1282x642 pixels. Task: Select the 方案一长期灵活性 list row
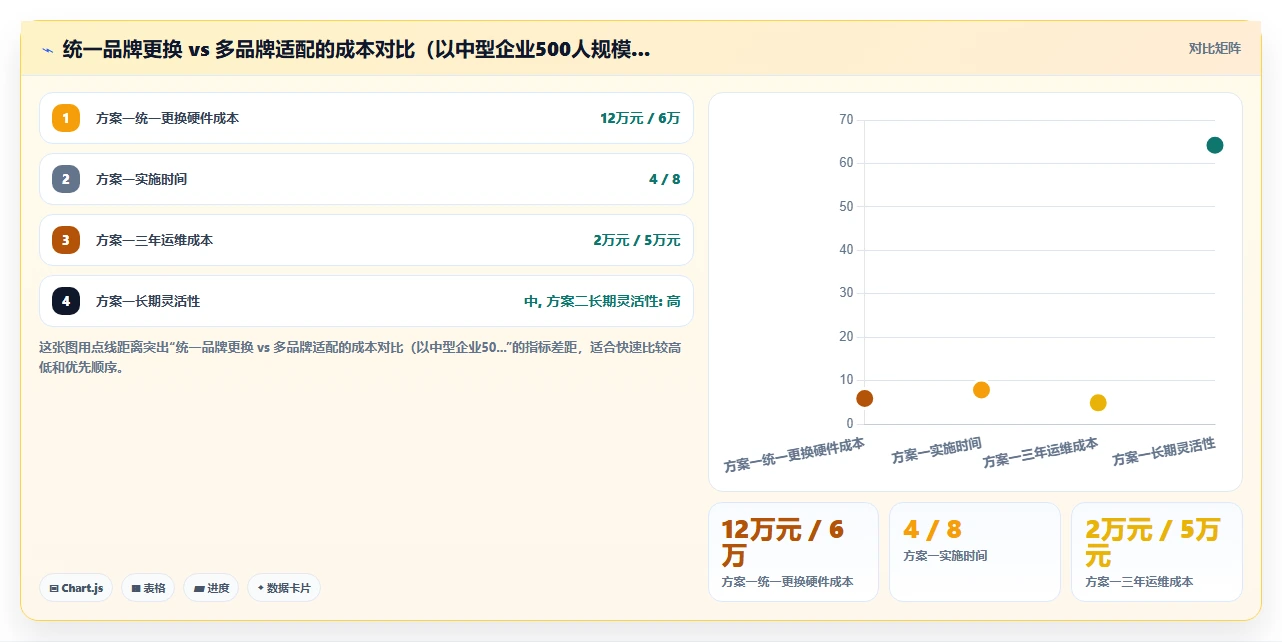coord(366,301)
